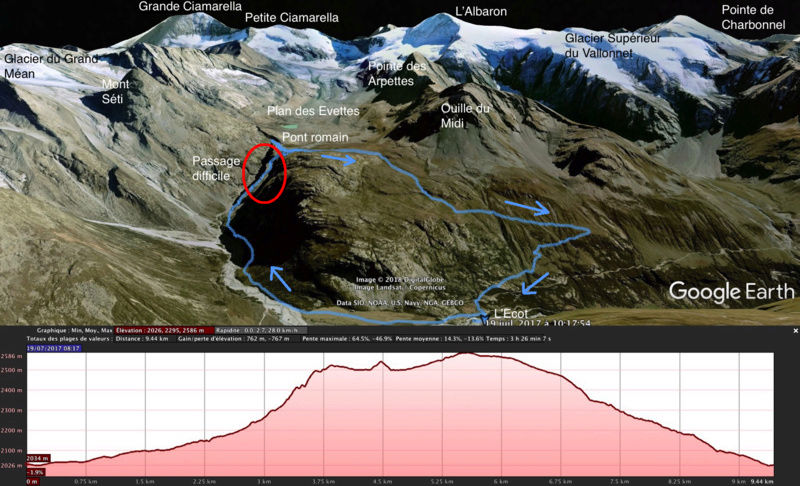Click the 9.44 km end of distance axis
This screenshot has width=800, height=486.
coord(762,481)
